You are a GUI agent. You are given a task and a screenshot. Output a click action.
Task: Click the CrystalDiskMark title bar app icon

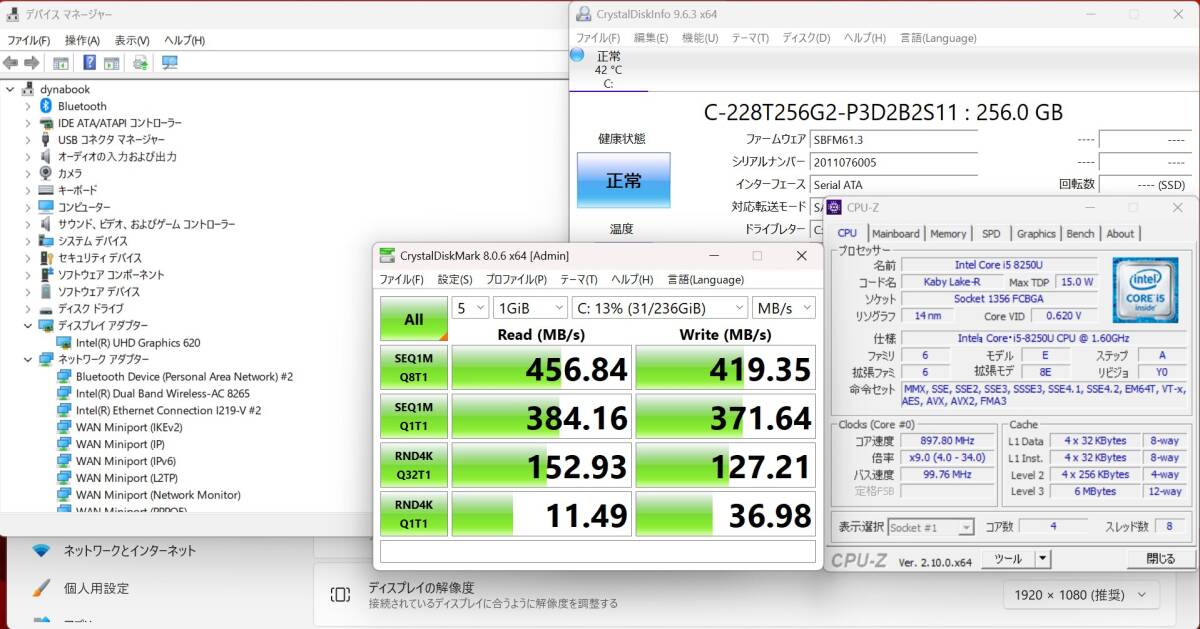coord(386,255)
